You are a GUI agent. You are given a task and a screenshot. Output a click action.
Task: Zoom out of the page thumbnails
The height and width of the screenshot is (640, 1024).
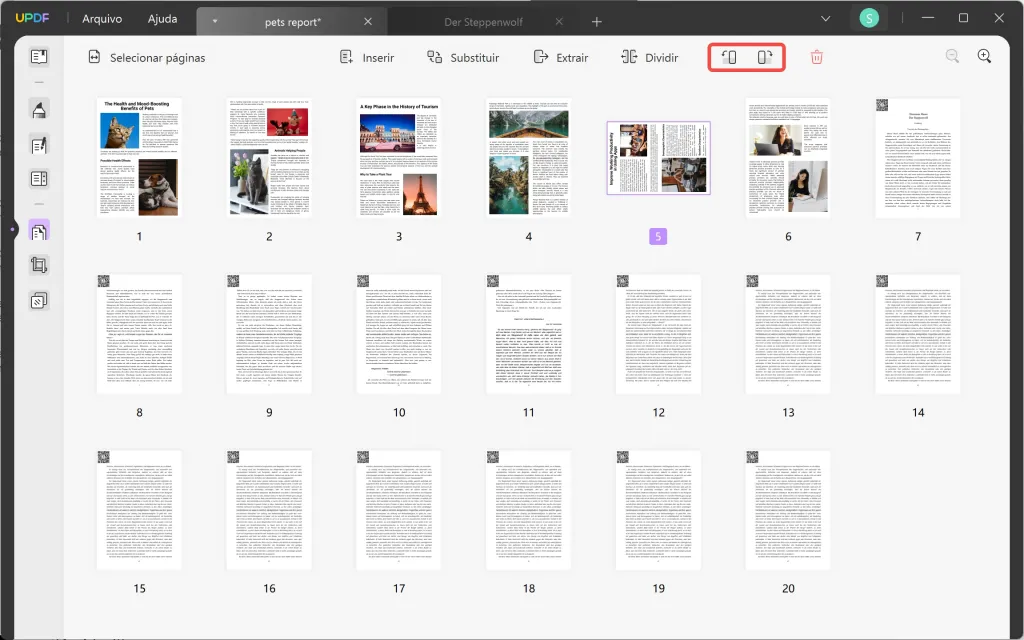pos(951,57)
